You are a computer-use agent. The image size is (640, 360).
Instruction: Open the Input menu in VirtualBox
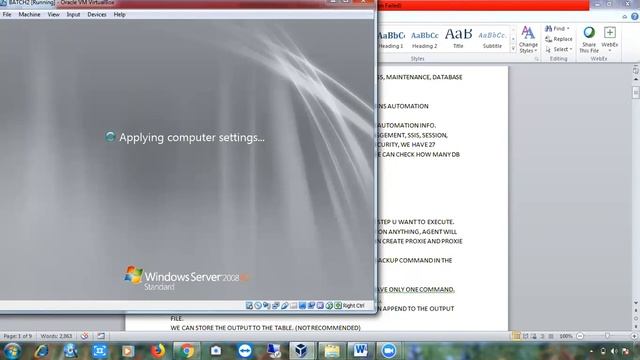click(73, 14)
